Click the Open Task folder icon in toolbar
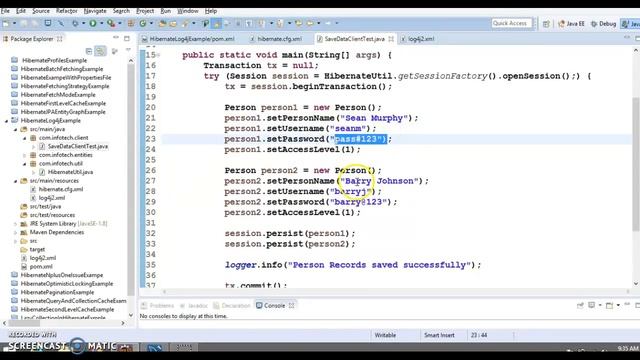Screen dimensions: 640x360 pos(173,24)
